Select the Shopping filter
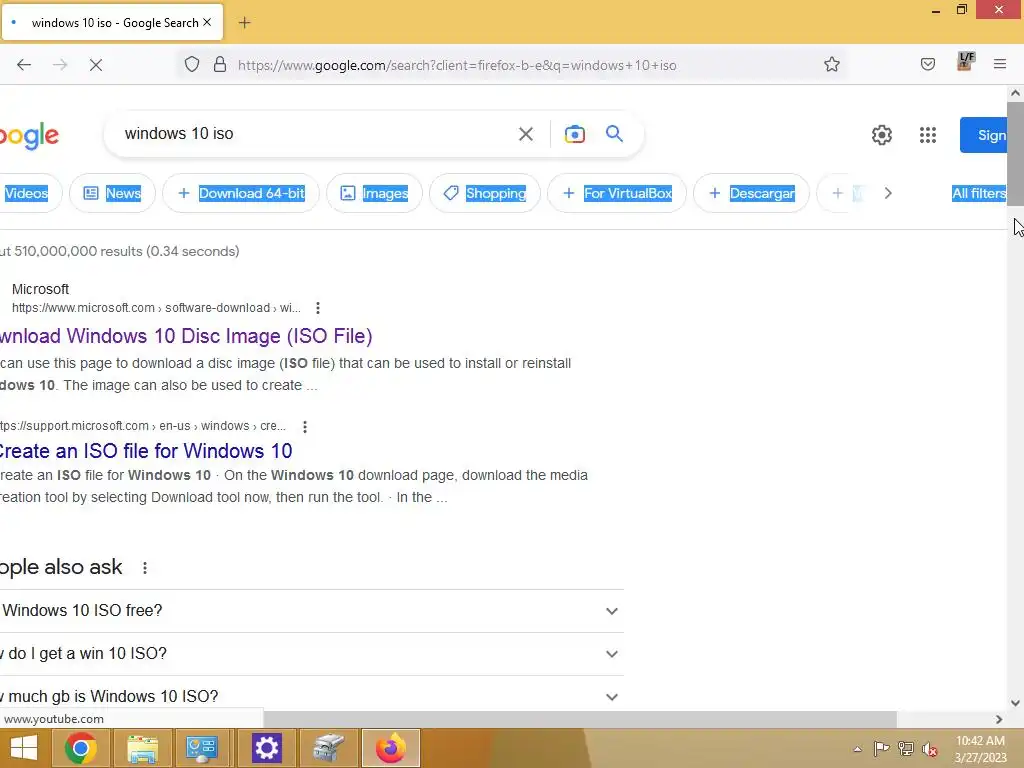The image size is (1024, 768). pyautogui.click(x=485, y=193)
